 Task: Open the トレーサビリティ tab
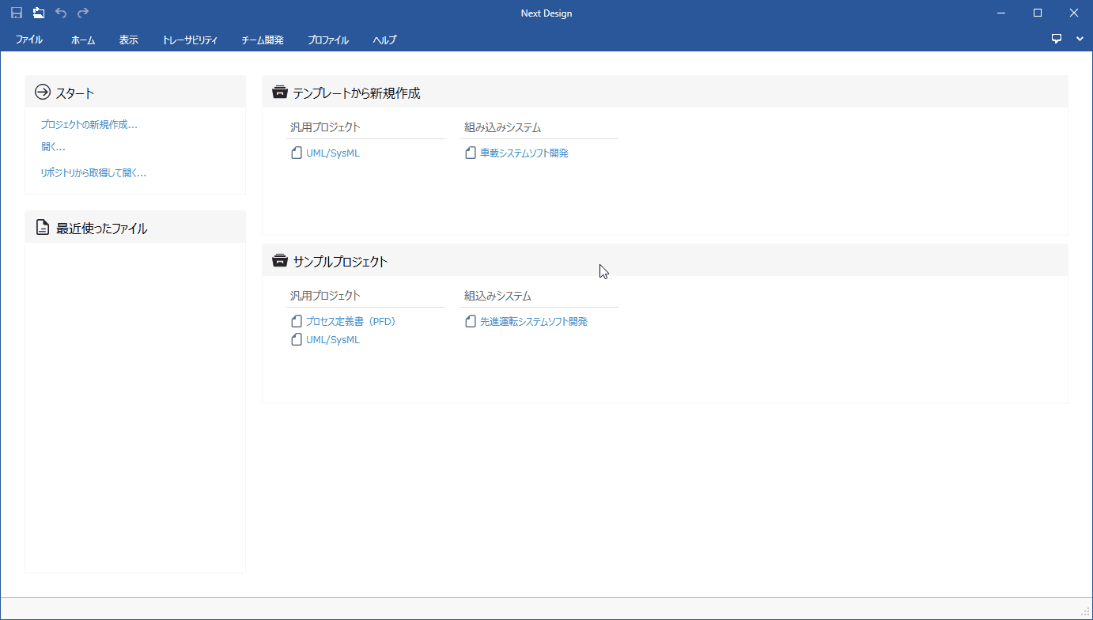point(190,40)
